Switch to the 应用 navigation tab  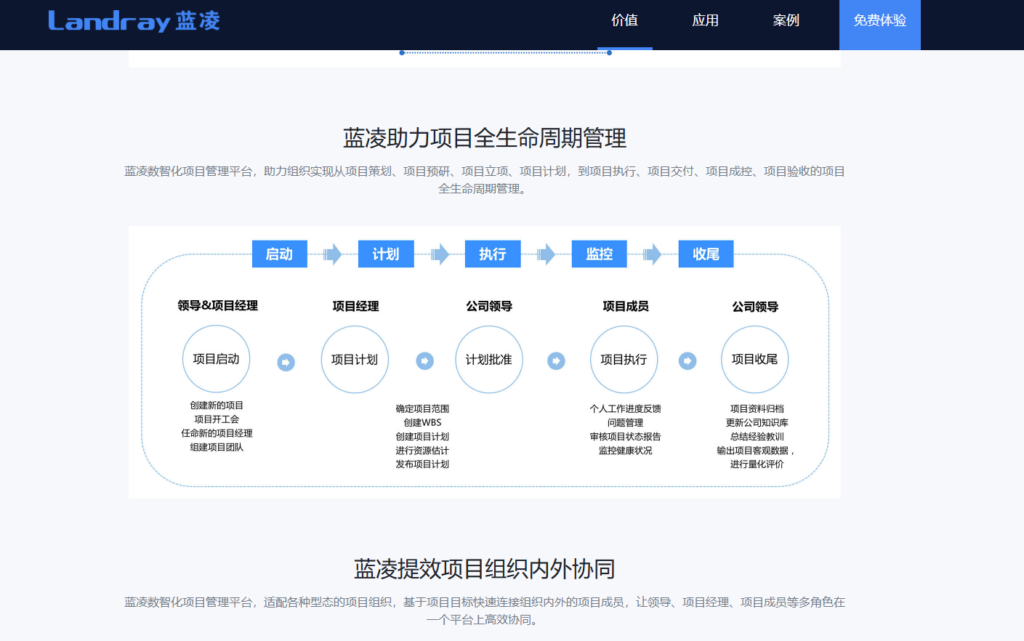pos(705,21)
